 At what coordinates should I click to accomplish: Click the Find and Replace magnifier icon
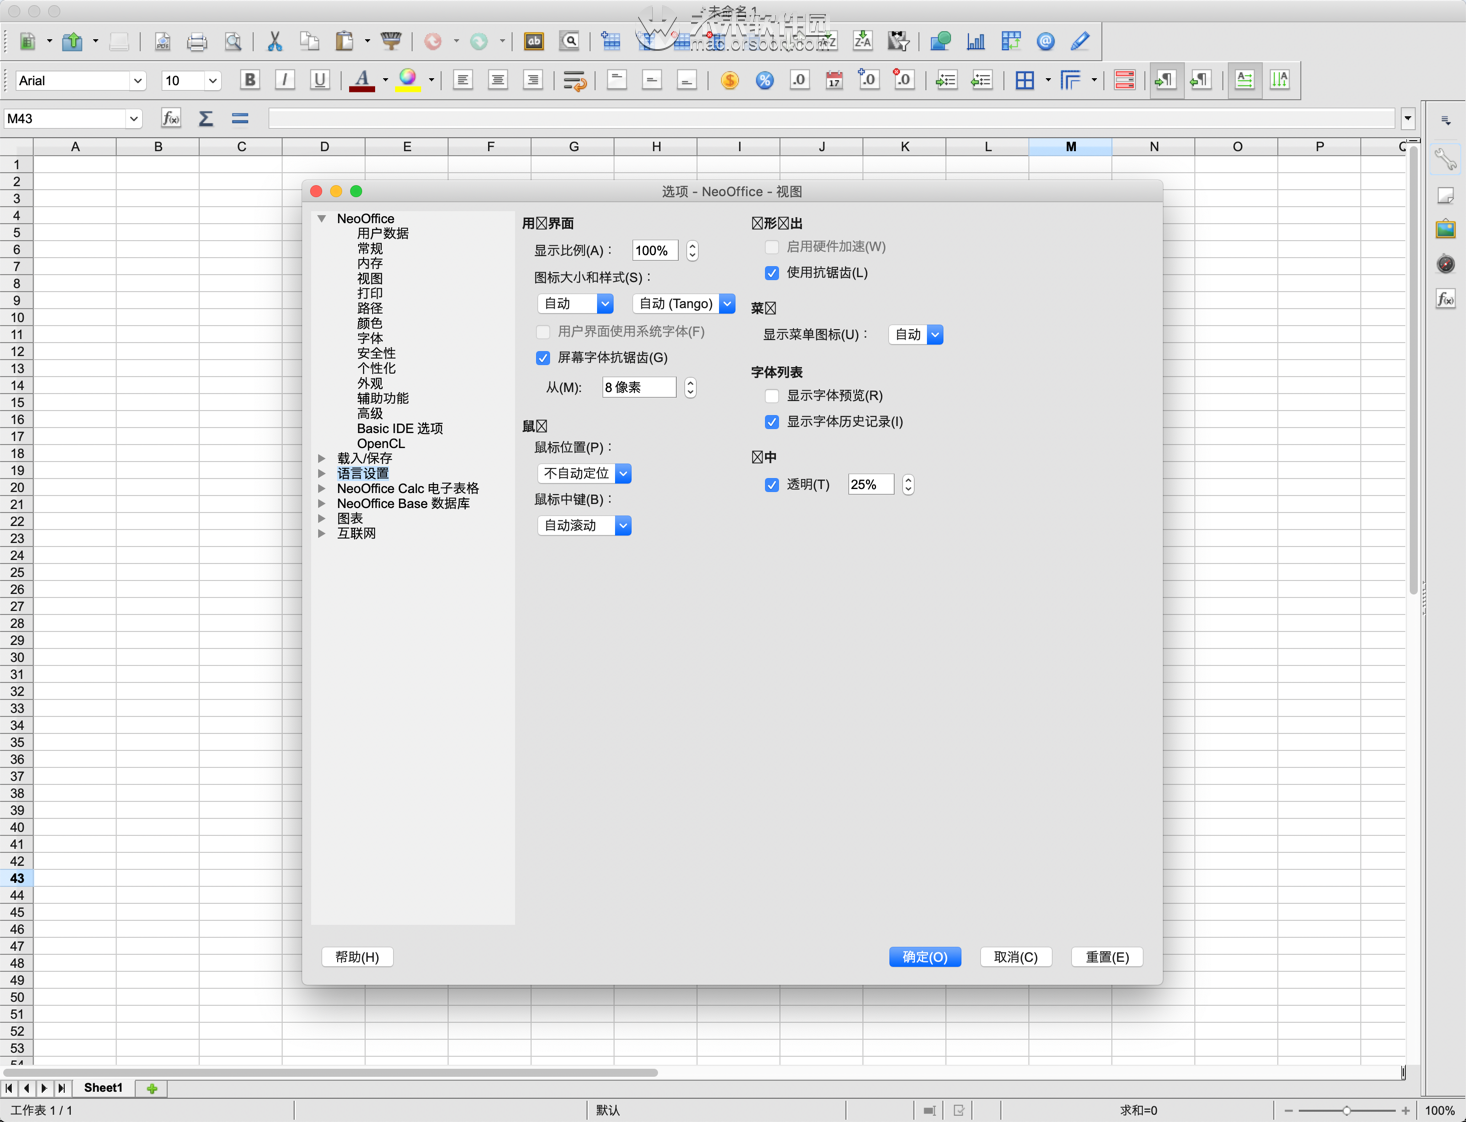570,42
